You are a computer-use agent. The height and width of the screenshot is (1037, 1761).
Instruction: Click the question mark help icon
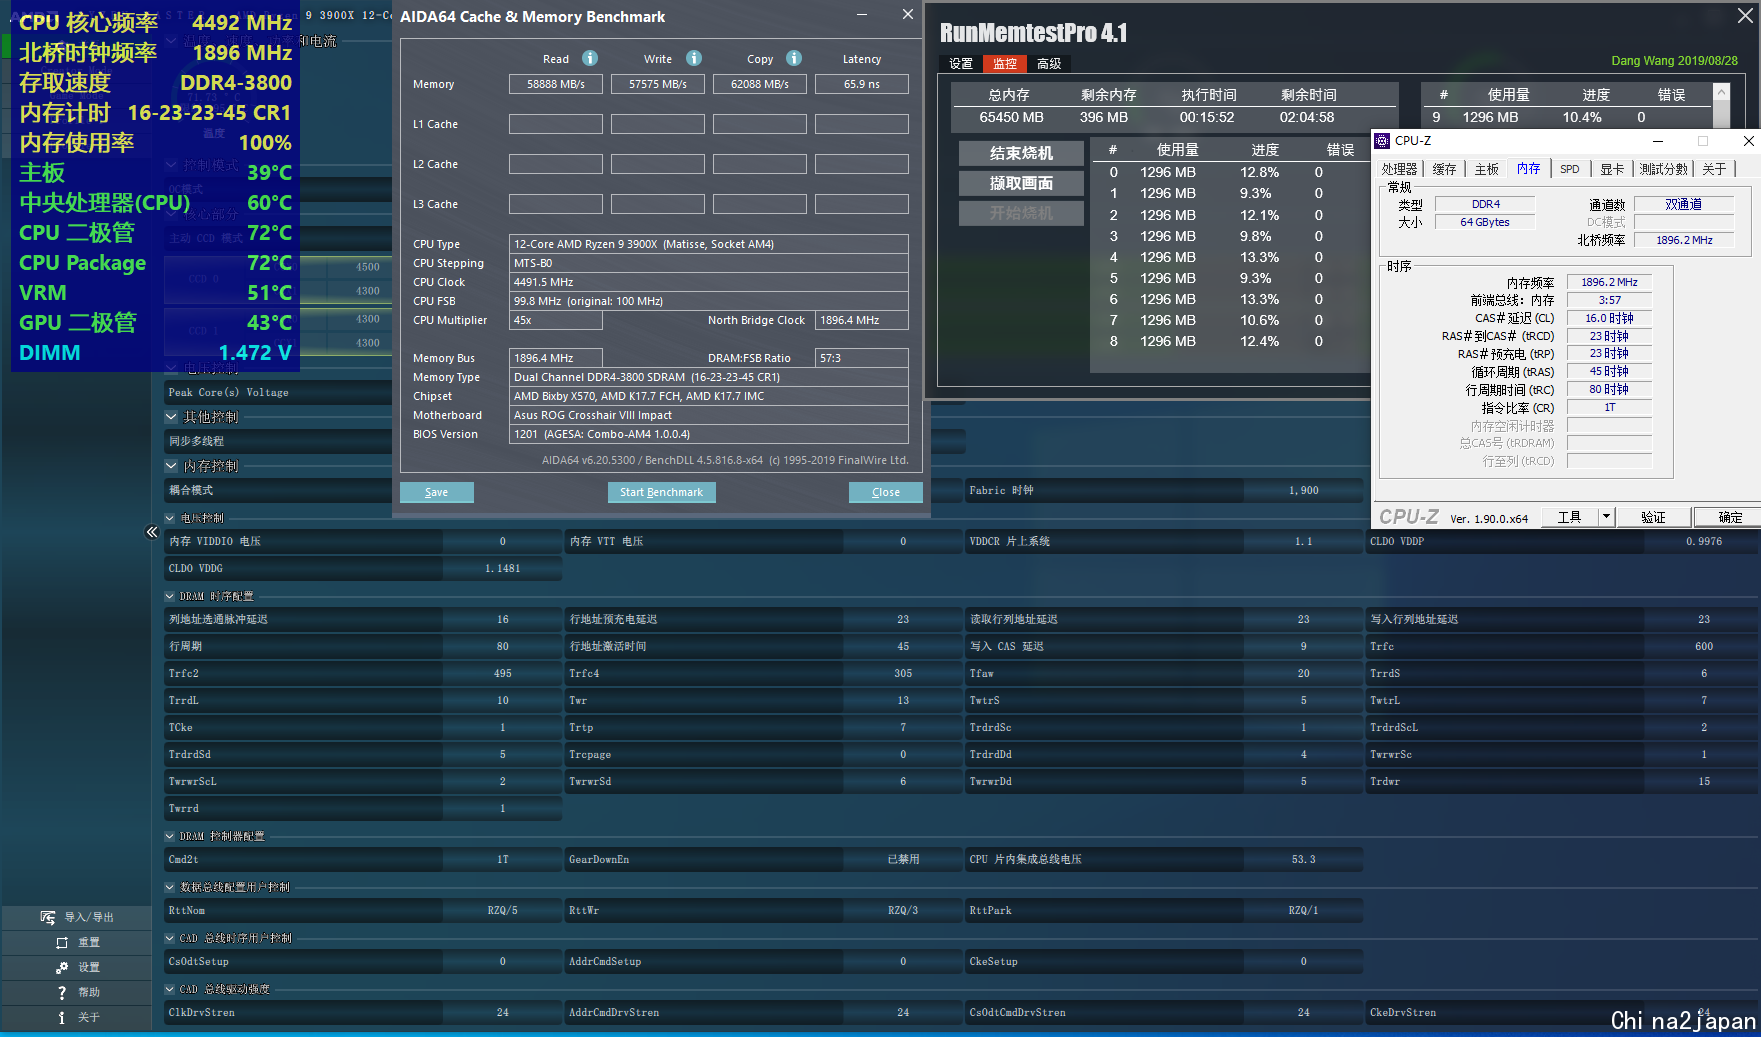(x=62, y=992)
